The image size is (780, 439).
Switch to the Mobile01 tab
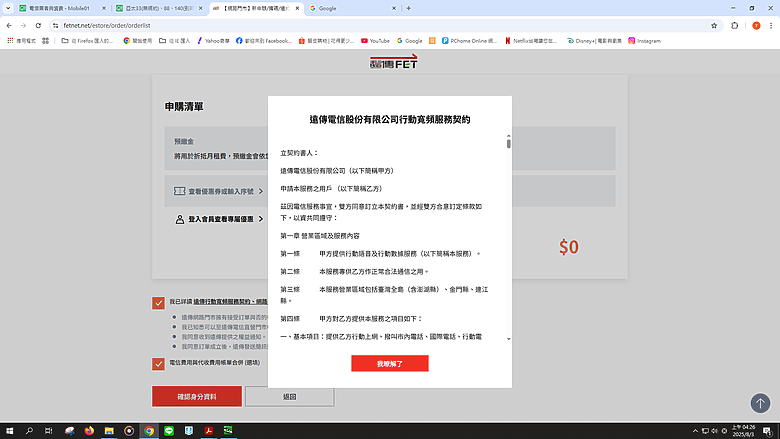pos(61,8)
